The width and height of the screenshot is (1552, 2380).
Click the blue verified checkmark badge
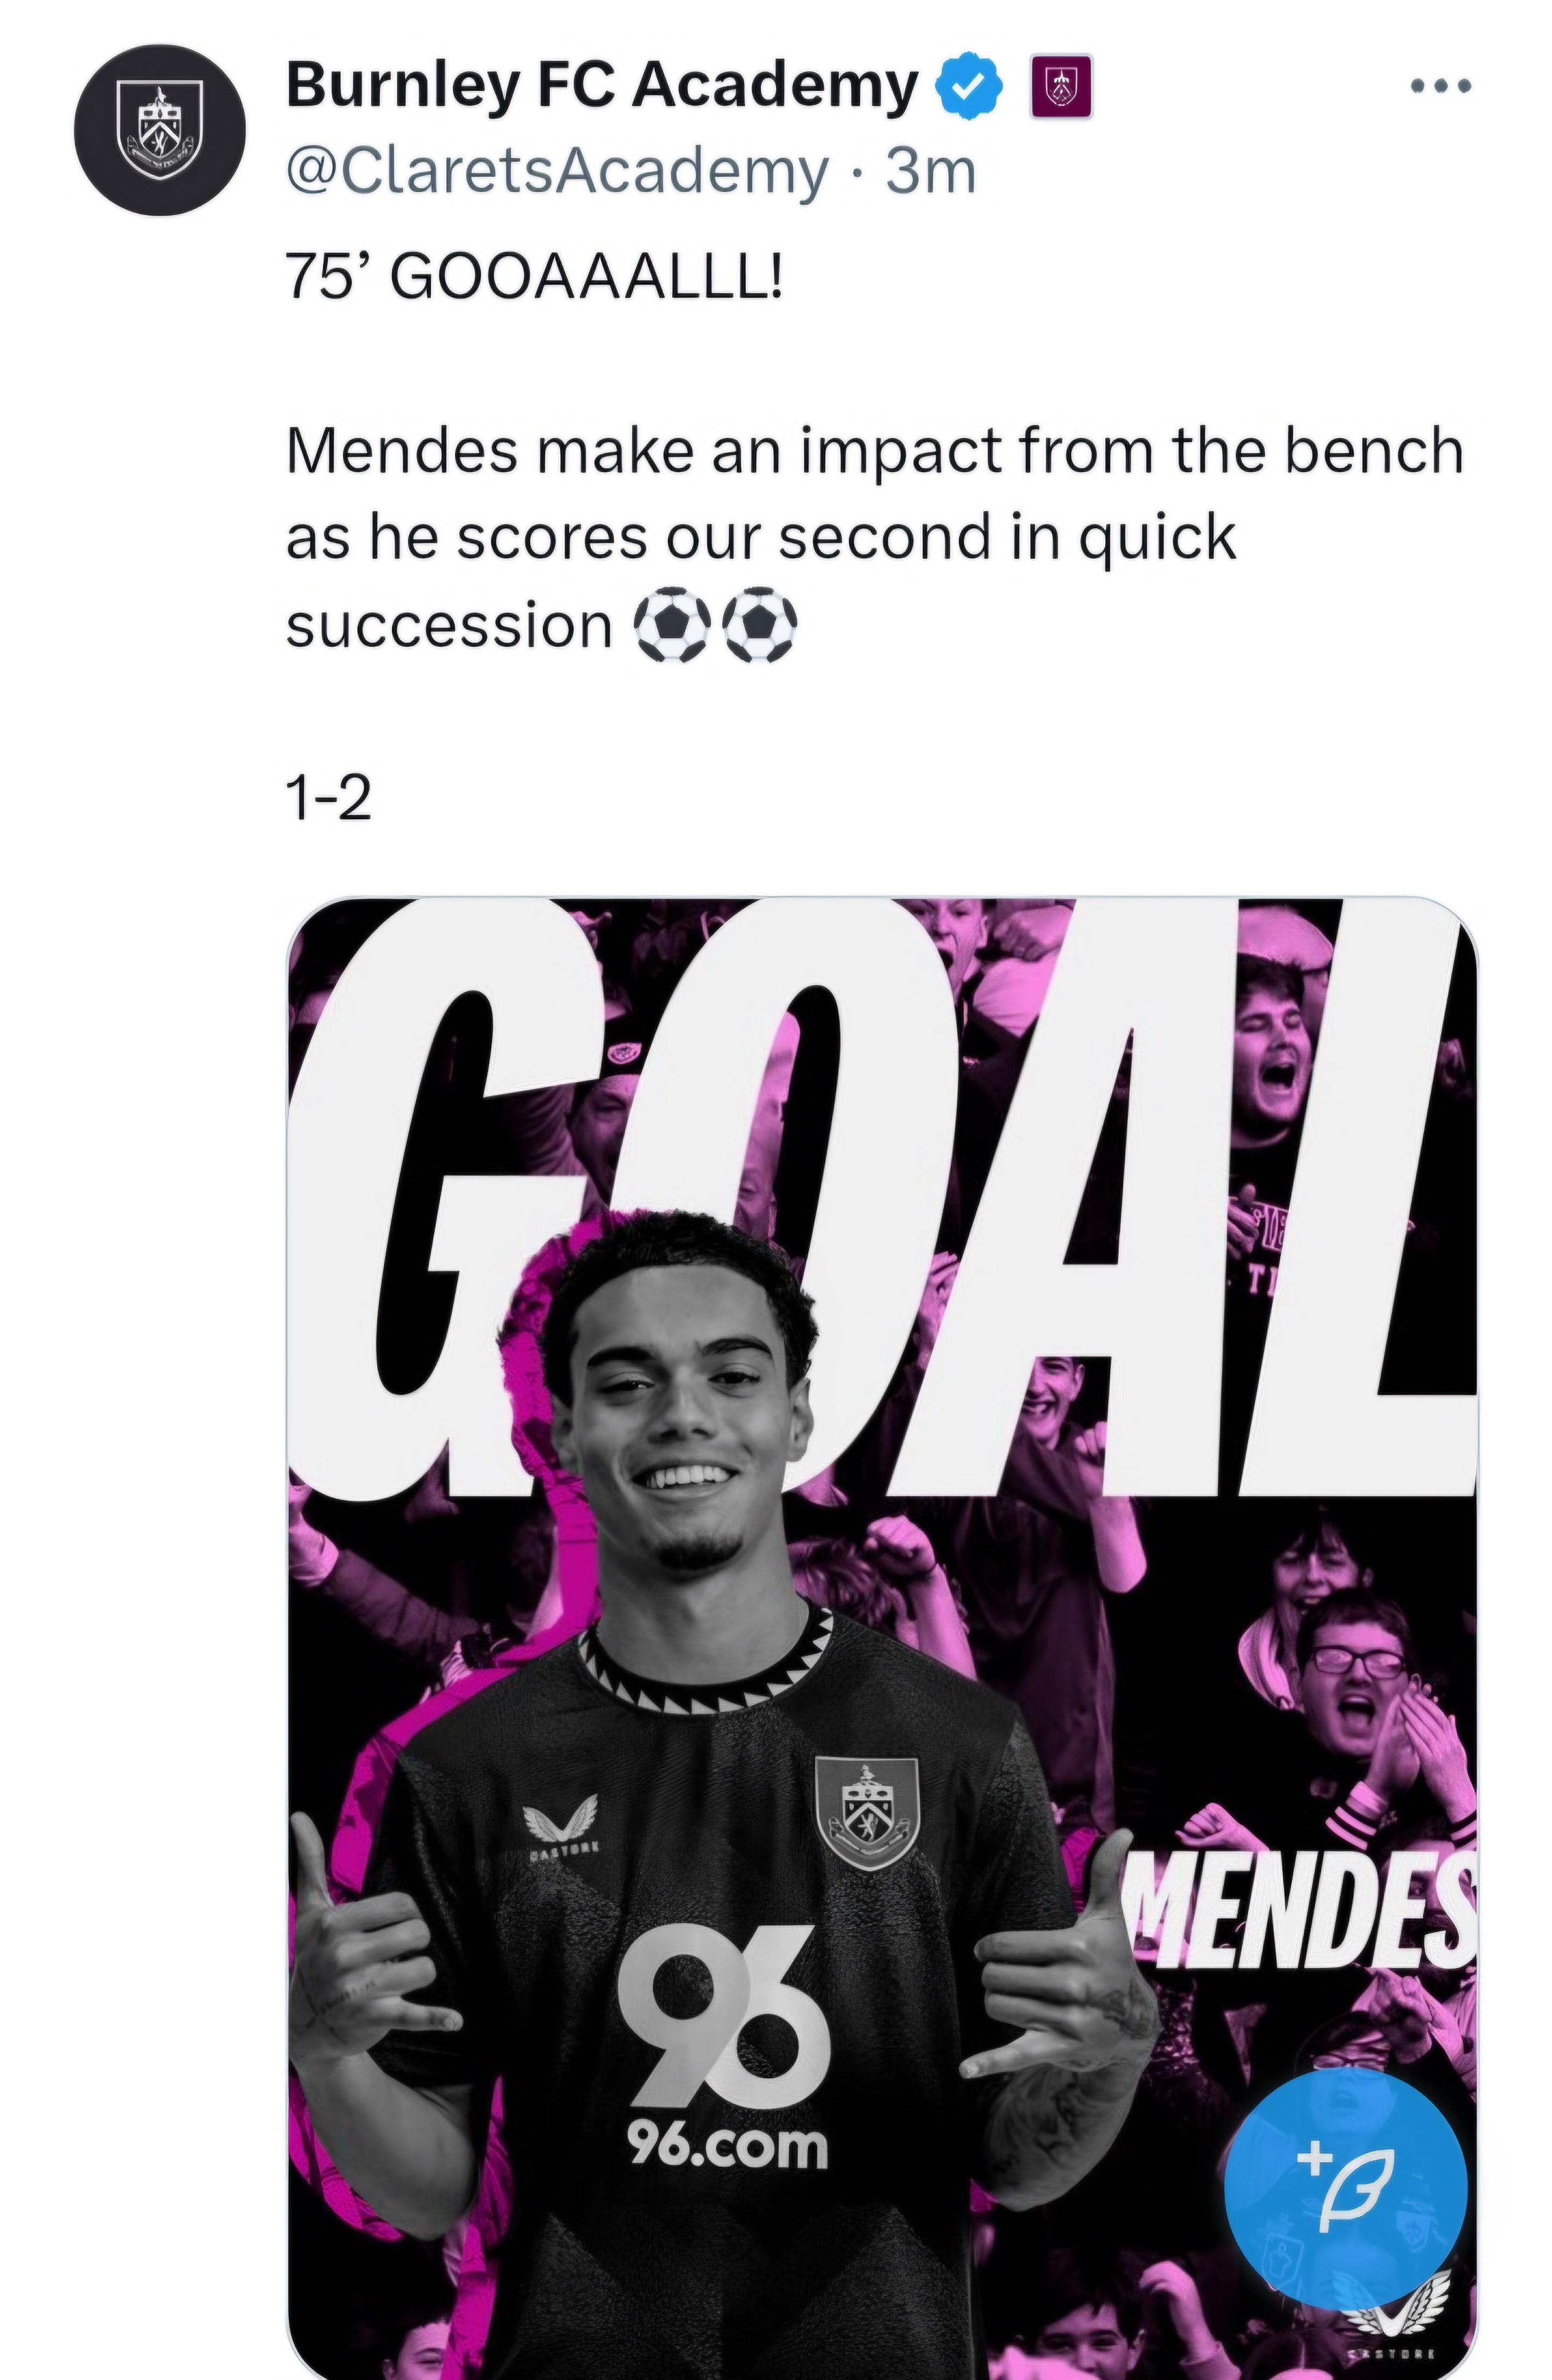[968, 87]
